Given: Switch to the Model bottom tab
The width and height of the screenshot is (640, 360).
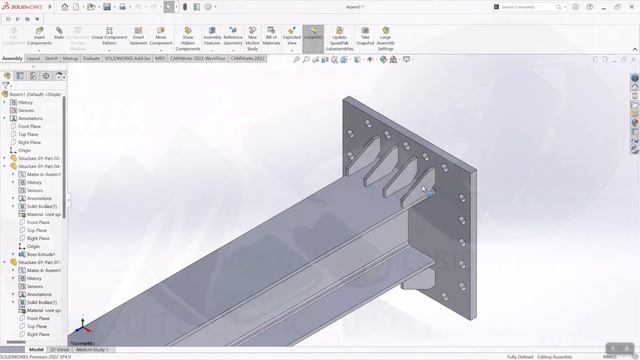Looking at the screenshot, I should point(36,349).
